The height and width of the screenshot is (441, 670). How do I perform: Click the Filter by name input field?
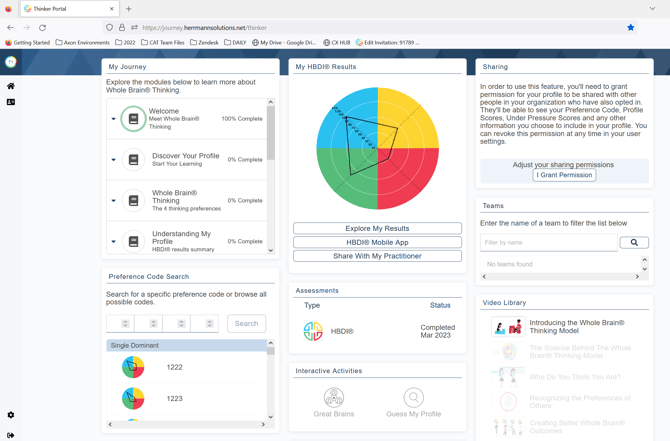click(549, 243)
